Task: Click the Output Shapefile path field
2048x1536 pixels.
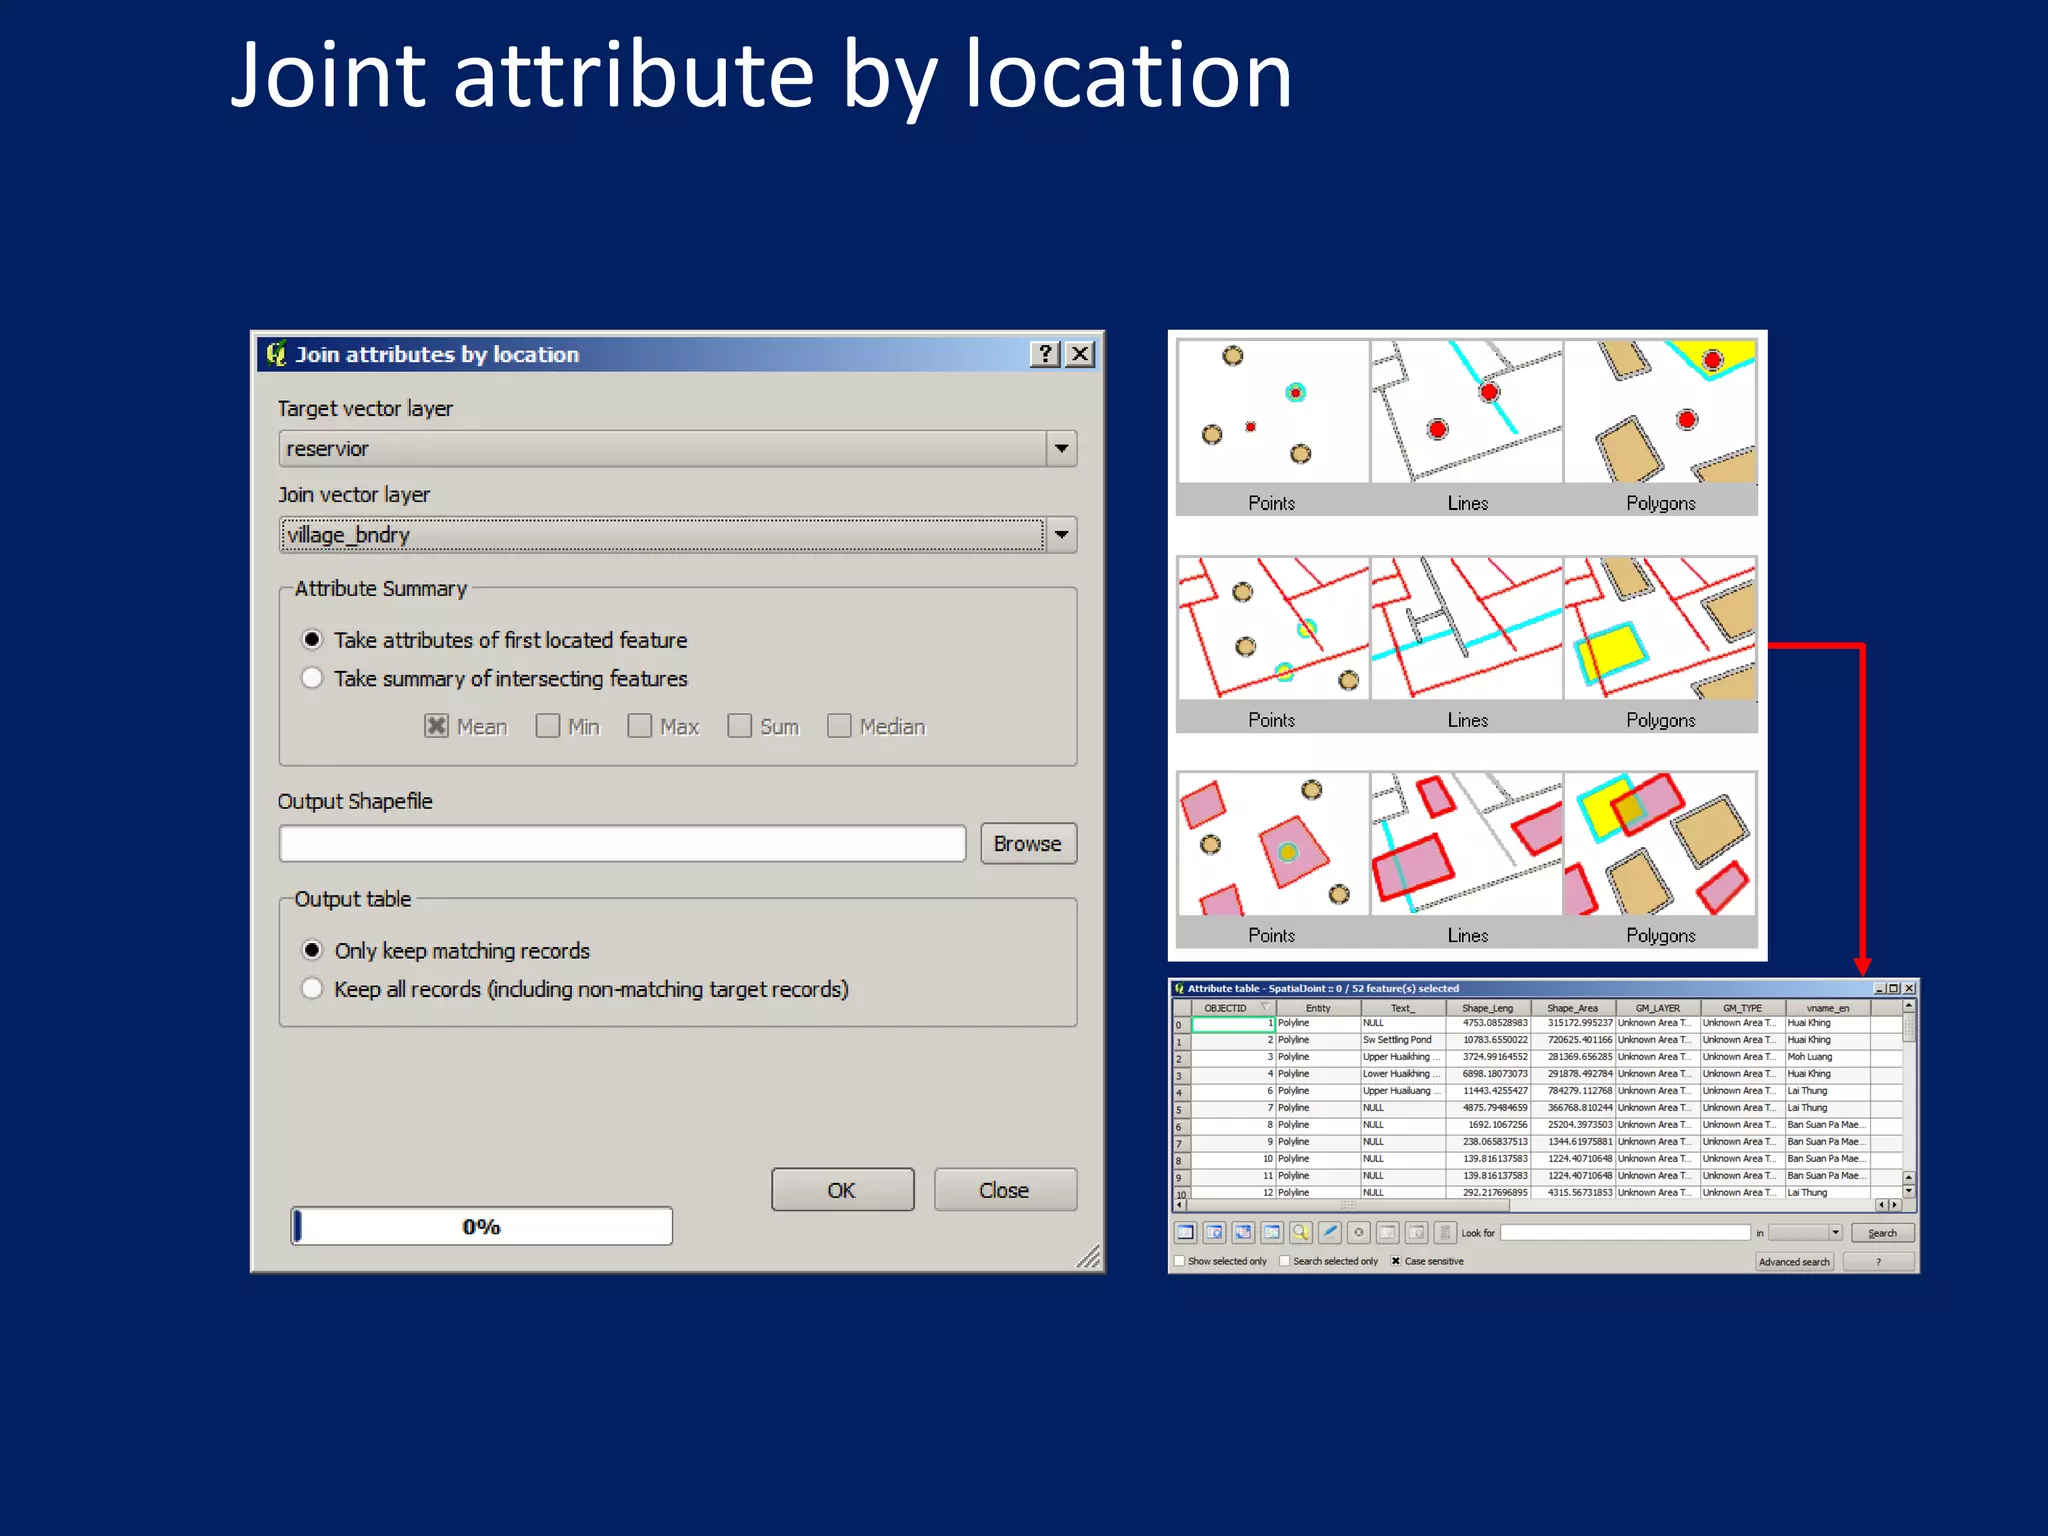Action: [x=623, y=844]
